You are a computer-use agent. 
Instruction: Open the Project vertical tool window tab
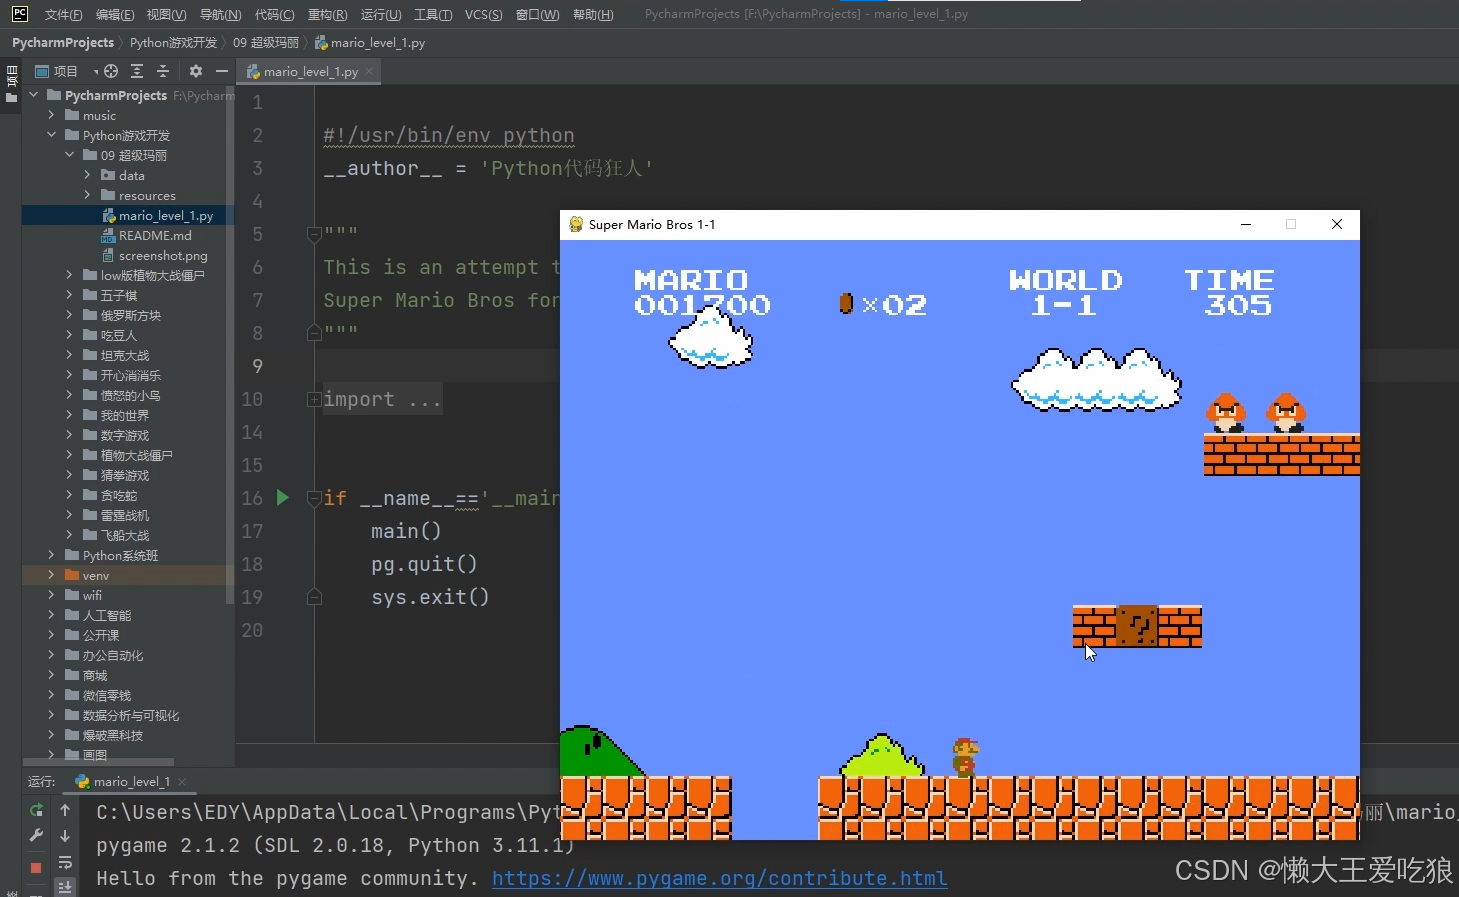click(11, 84)
